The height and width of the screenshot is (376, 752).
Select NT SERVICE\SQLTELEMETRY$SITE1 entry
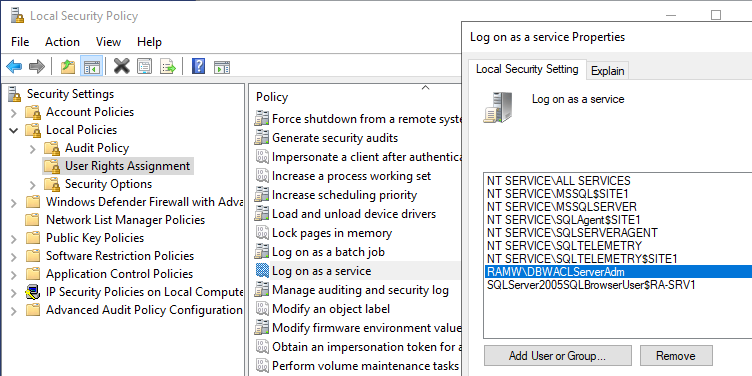(x=582, y=259)
